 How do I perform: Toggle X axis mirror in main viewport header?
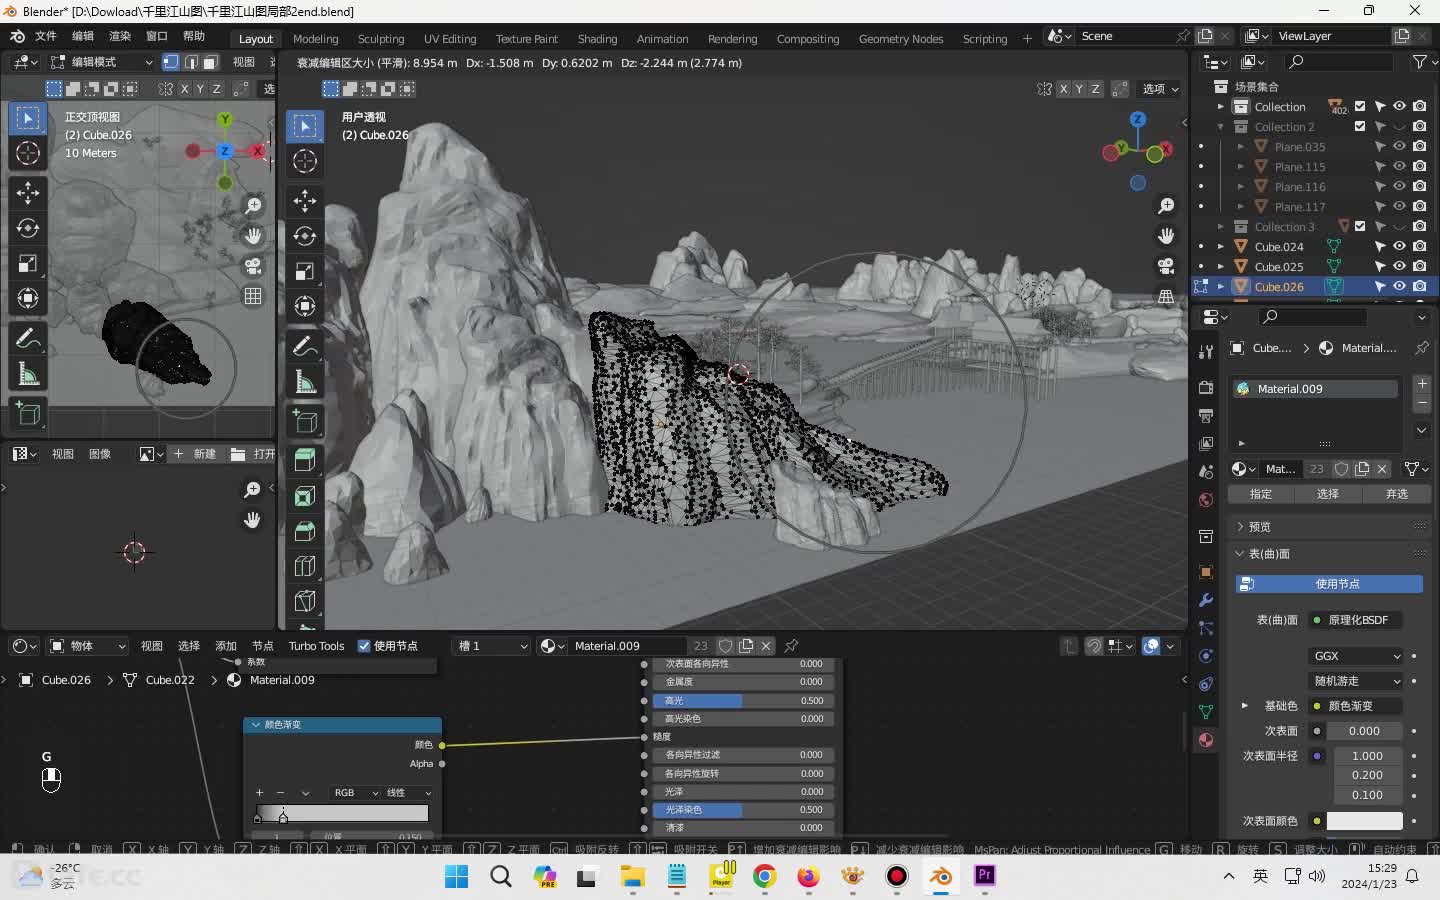[1063, 89]
